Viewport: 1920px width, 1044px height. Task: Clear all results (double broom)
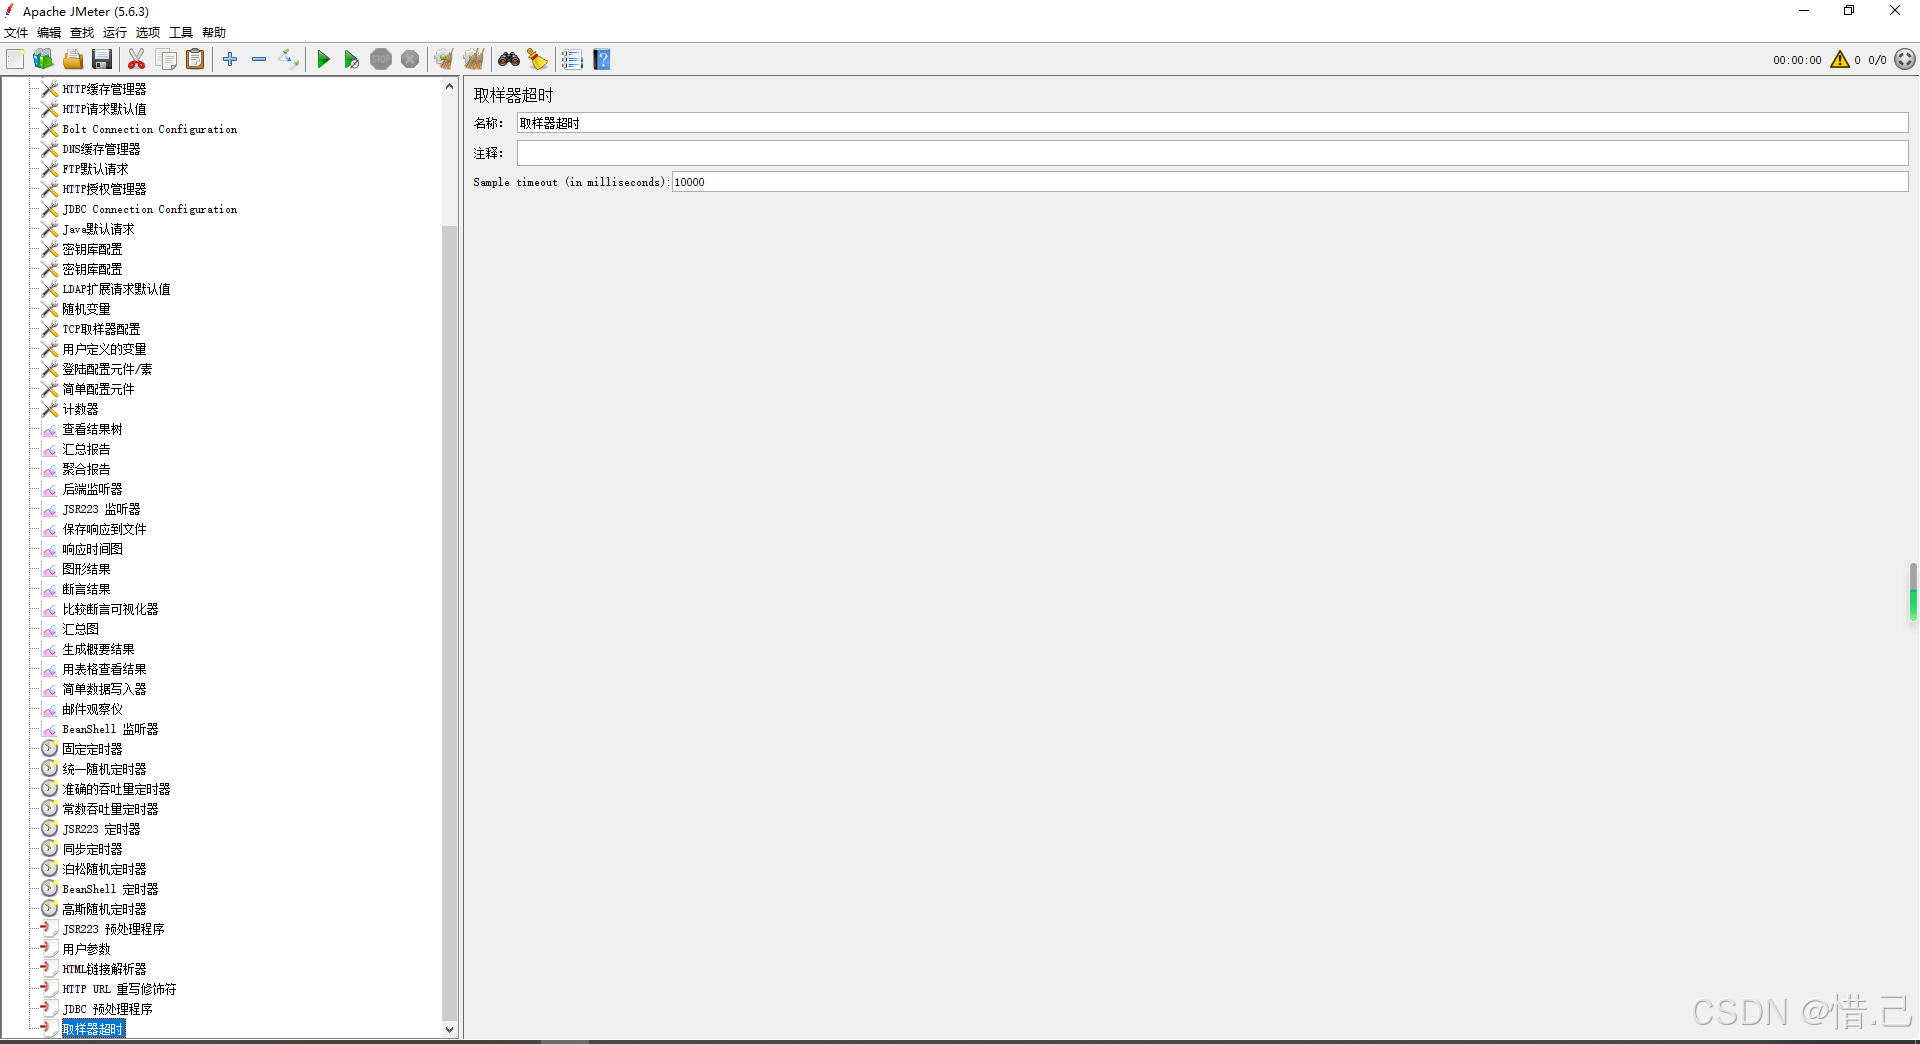(474, 60)
